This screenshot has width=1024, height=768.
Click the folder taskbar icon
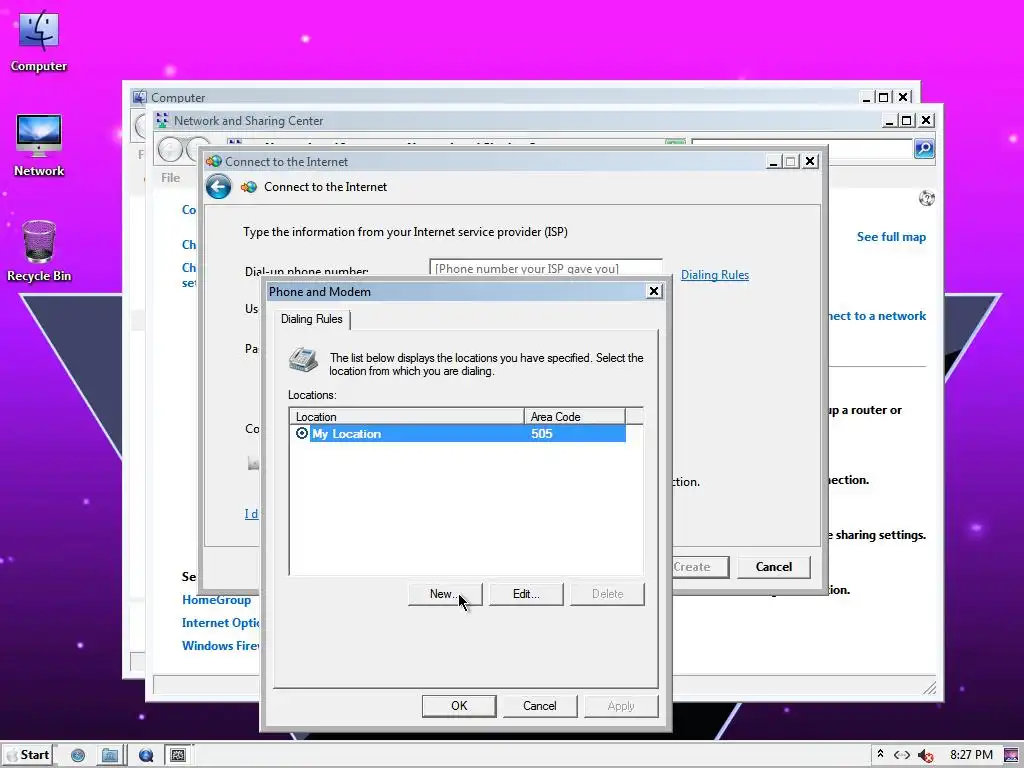pos(110,756)
